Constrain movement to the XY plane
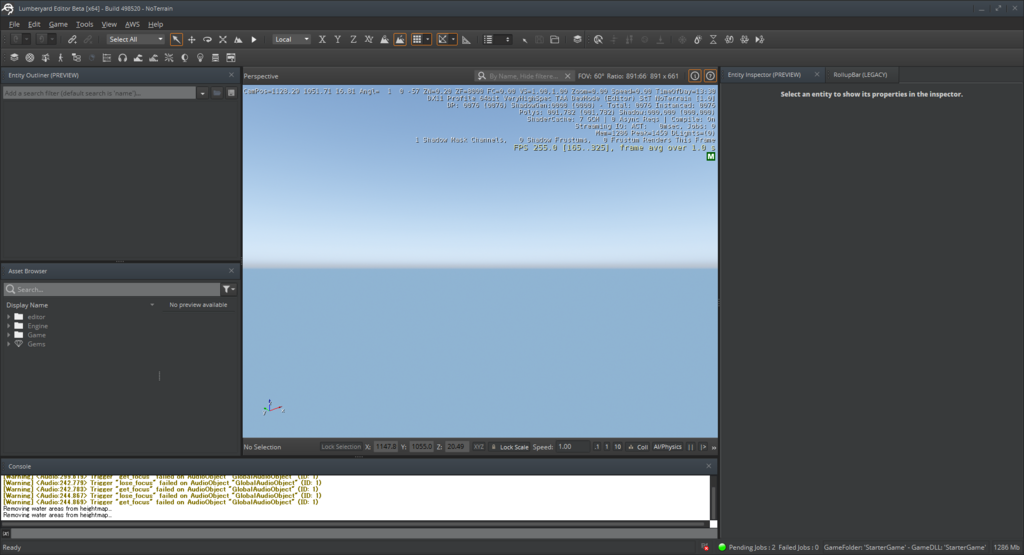The width and height of the screenshot is (1024, 555). 369,40
